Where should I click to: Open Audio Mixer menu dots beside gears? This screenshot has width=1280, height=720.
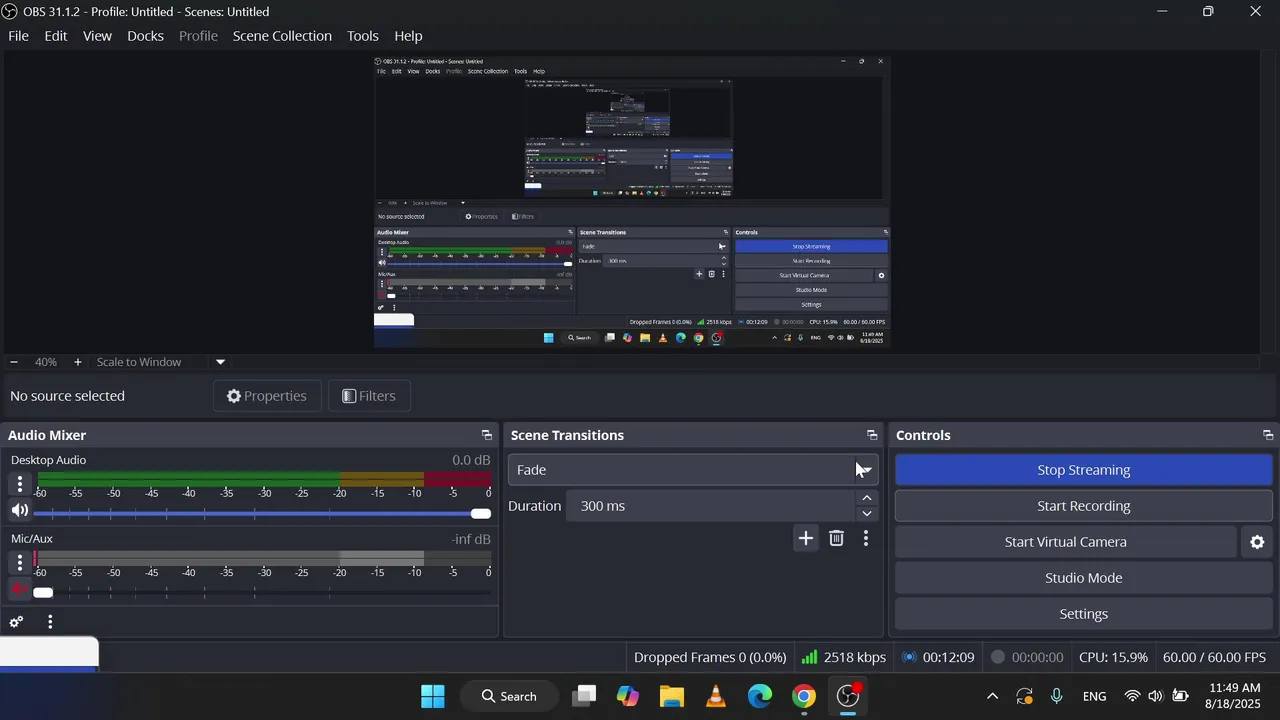[50, 622]
